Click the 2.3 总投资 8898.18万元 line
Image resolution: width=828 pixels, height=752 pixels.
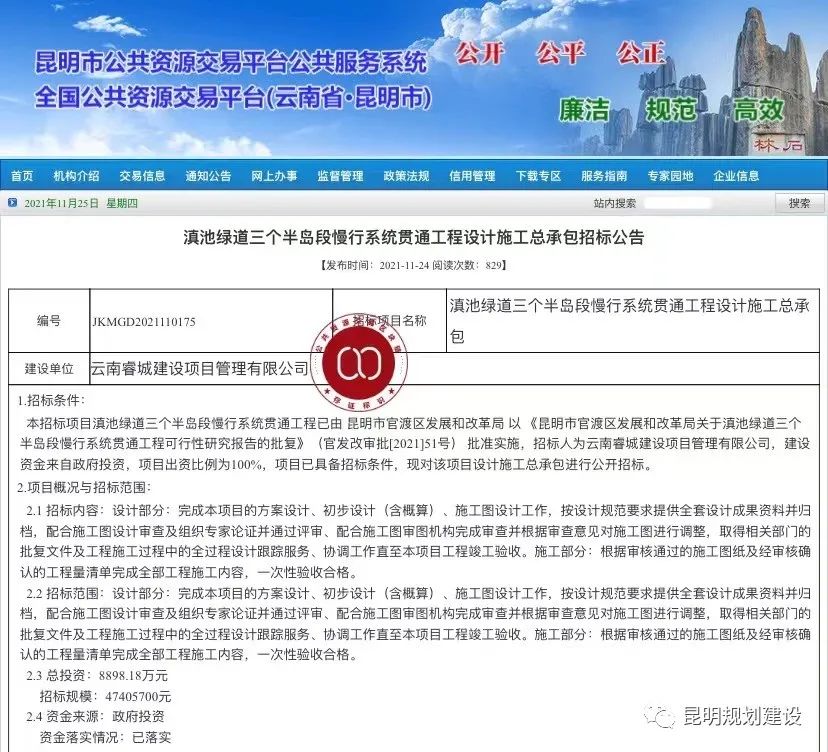click(x=97, y=675)
